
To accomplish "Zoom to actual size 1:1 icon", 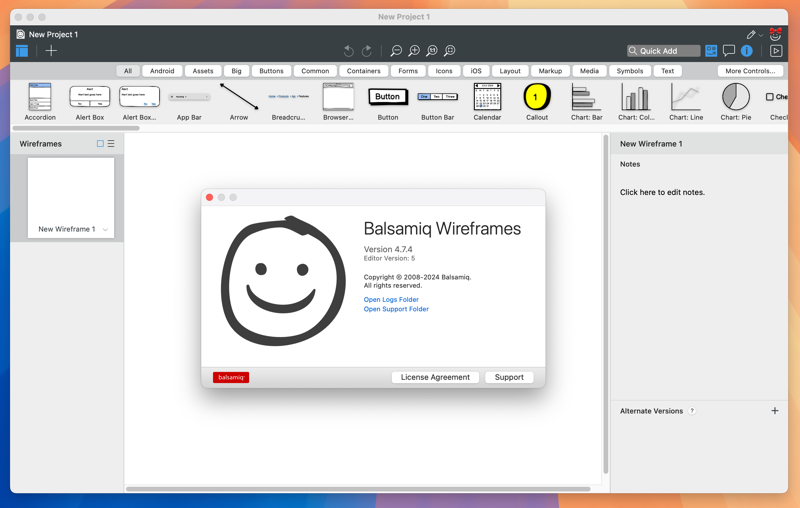I will (x=432, y=50).
